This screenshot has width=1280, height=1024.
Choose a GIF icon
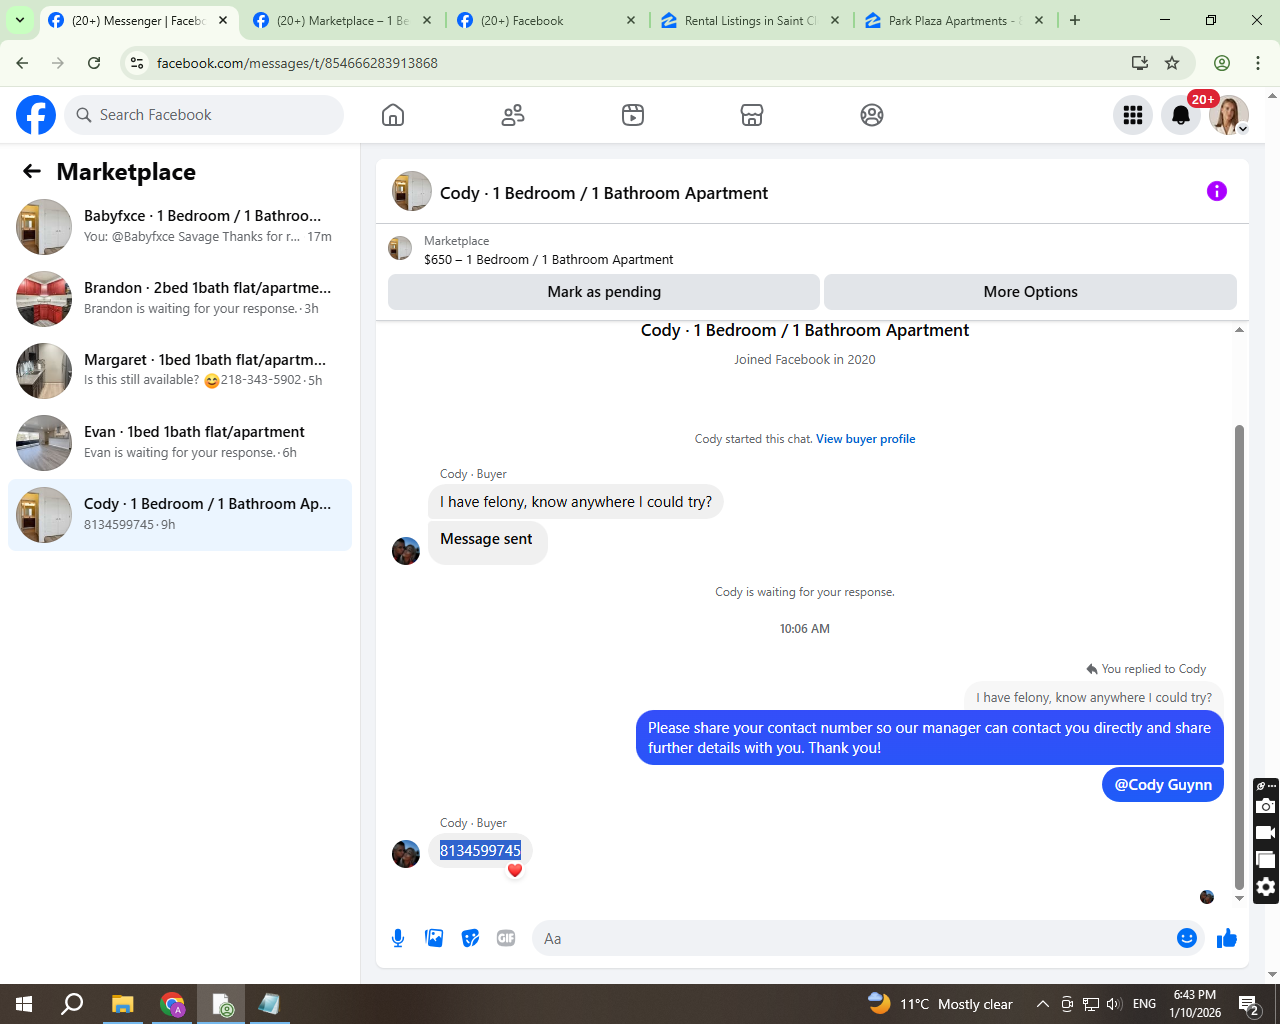pos(506,938)
